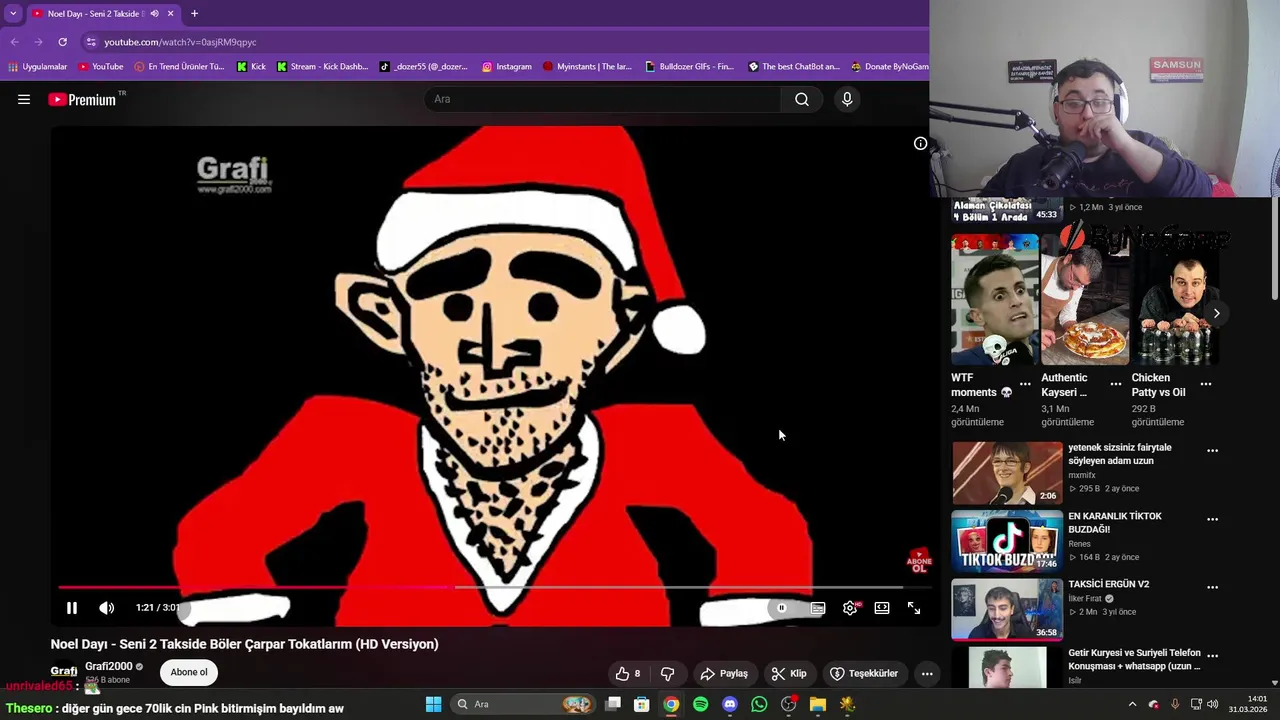Click the YouTube search magnifier button

coord(802,99)
